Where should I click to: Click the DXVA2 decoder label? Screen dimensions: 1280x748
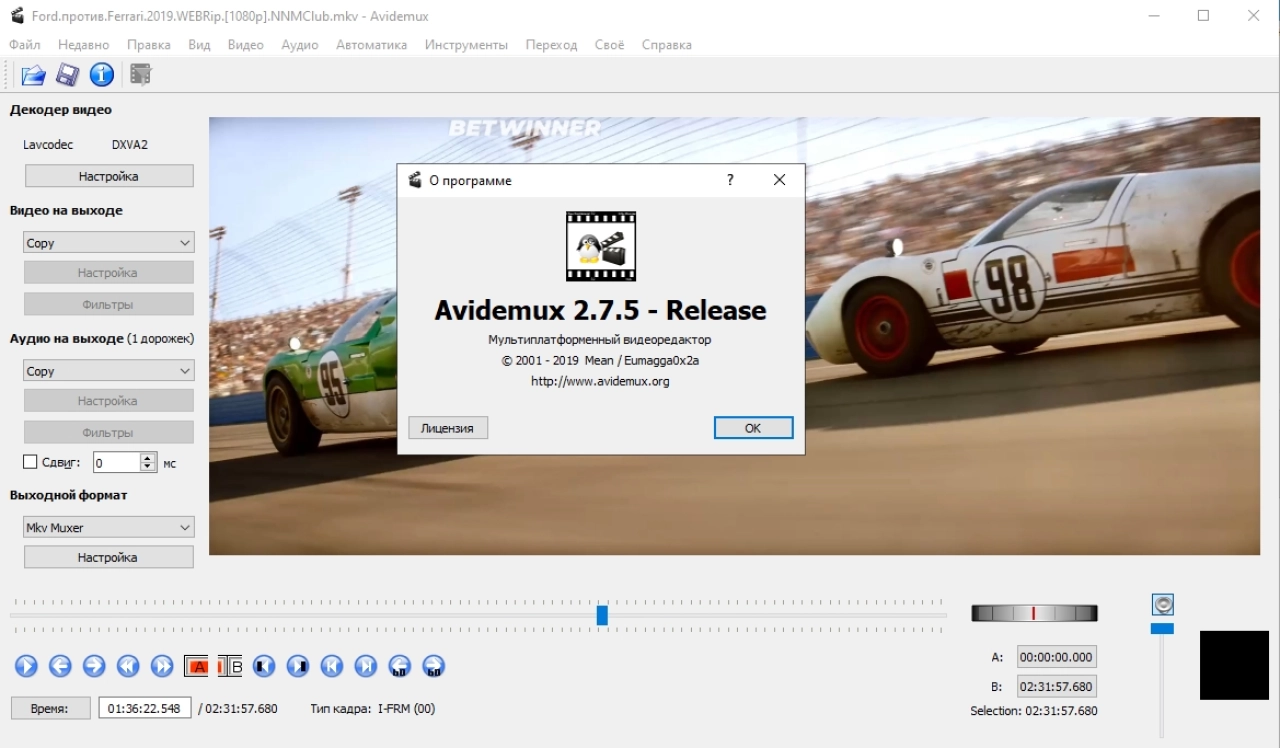[130, 145]
